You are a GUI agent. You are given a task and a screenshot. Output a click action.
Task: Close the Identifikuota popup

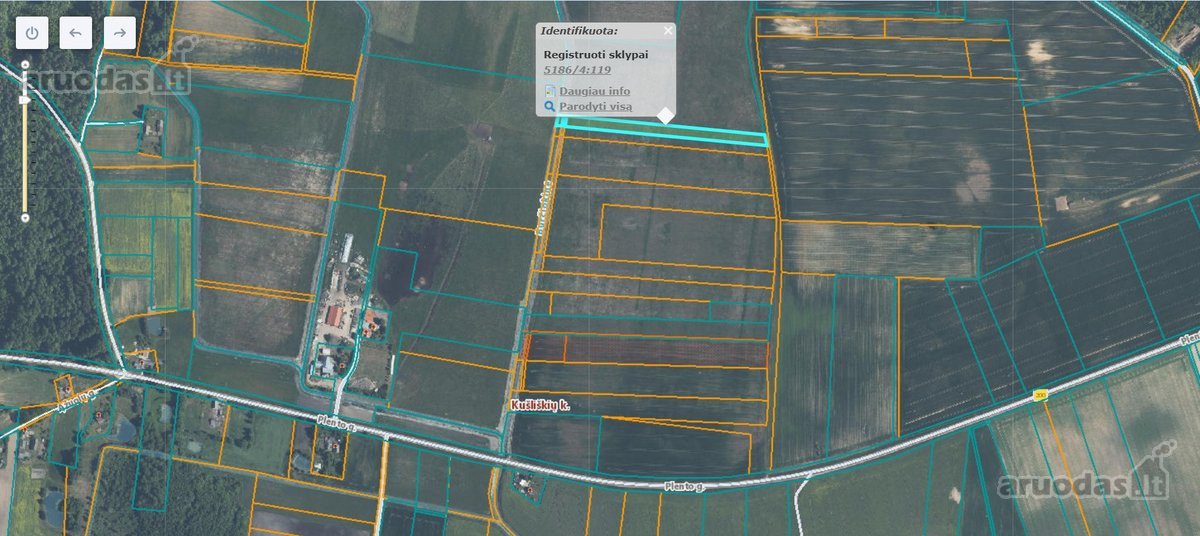coord(668,31)
